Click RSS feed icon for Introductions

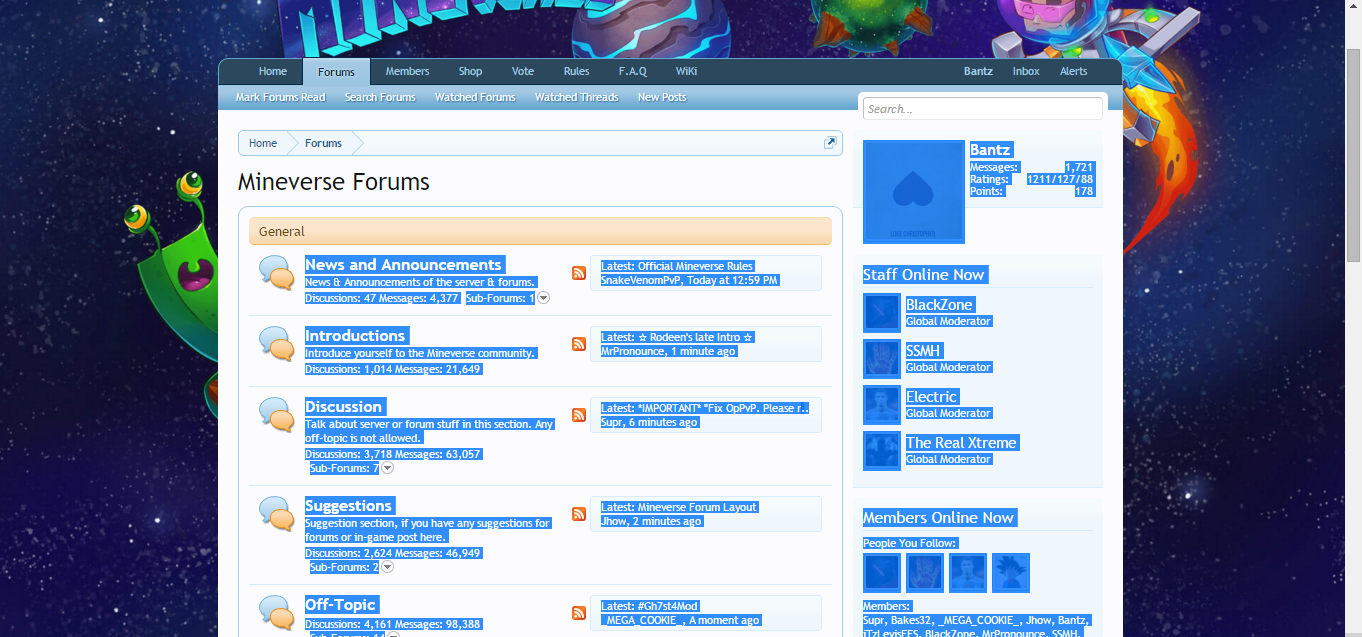click(x=579, y=344)
